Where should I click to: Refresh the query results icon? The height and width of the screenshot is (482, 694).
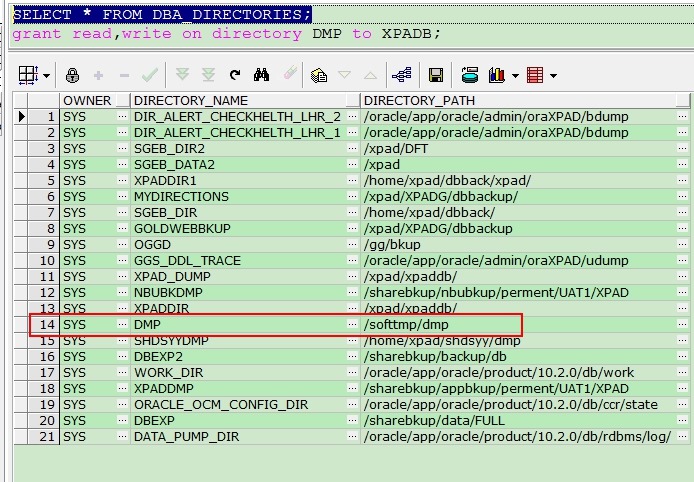pos(235,75)
